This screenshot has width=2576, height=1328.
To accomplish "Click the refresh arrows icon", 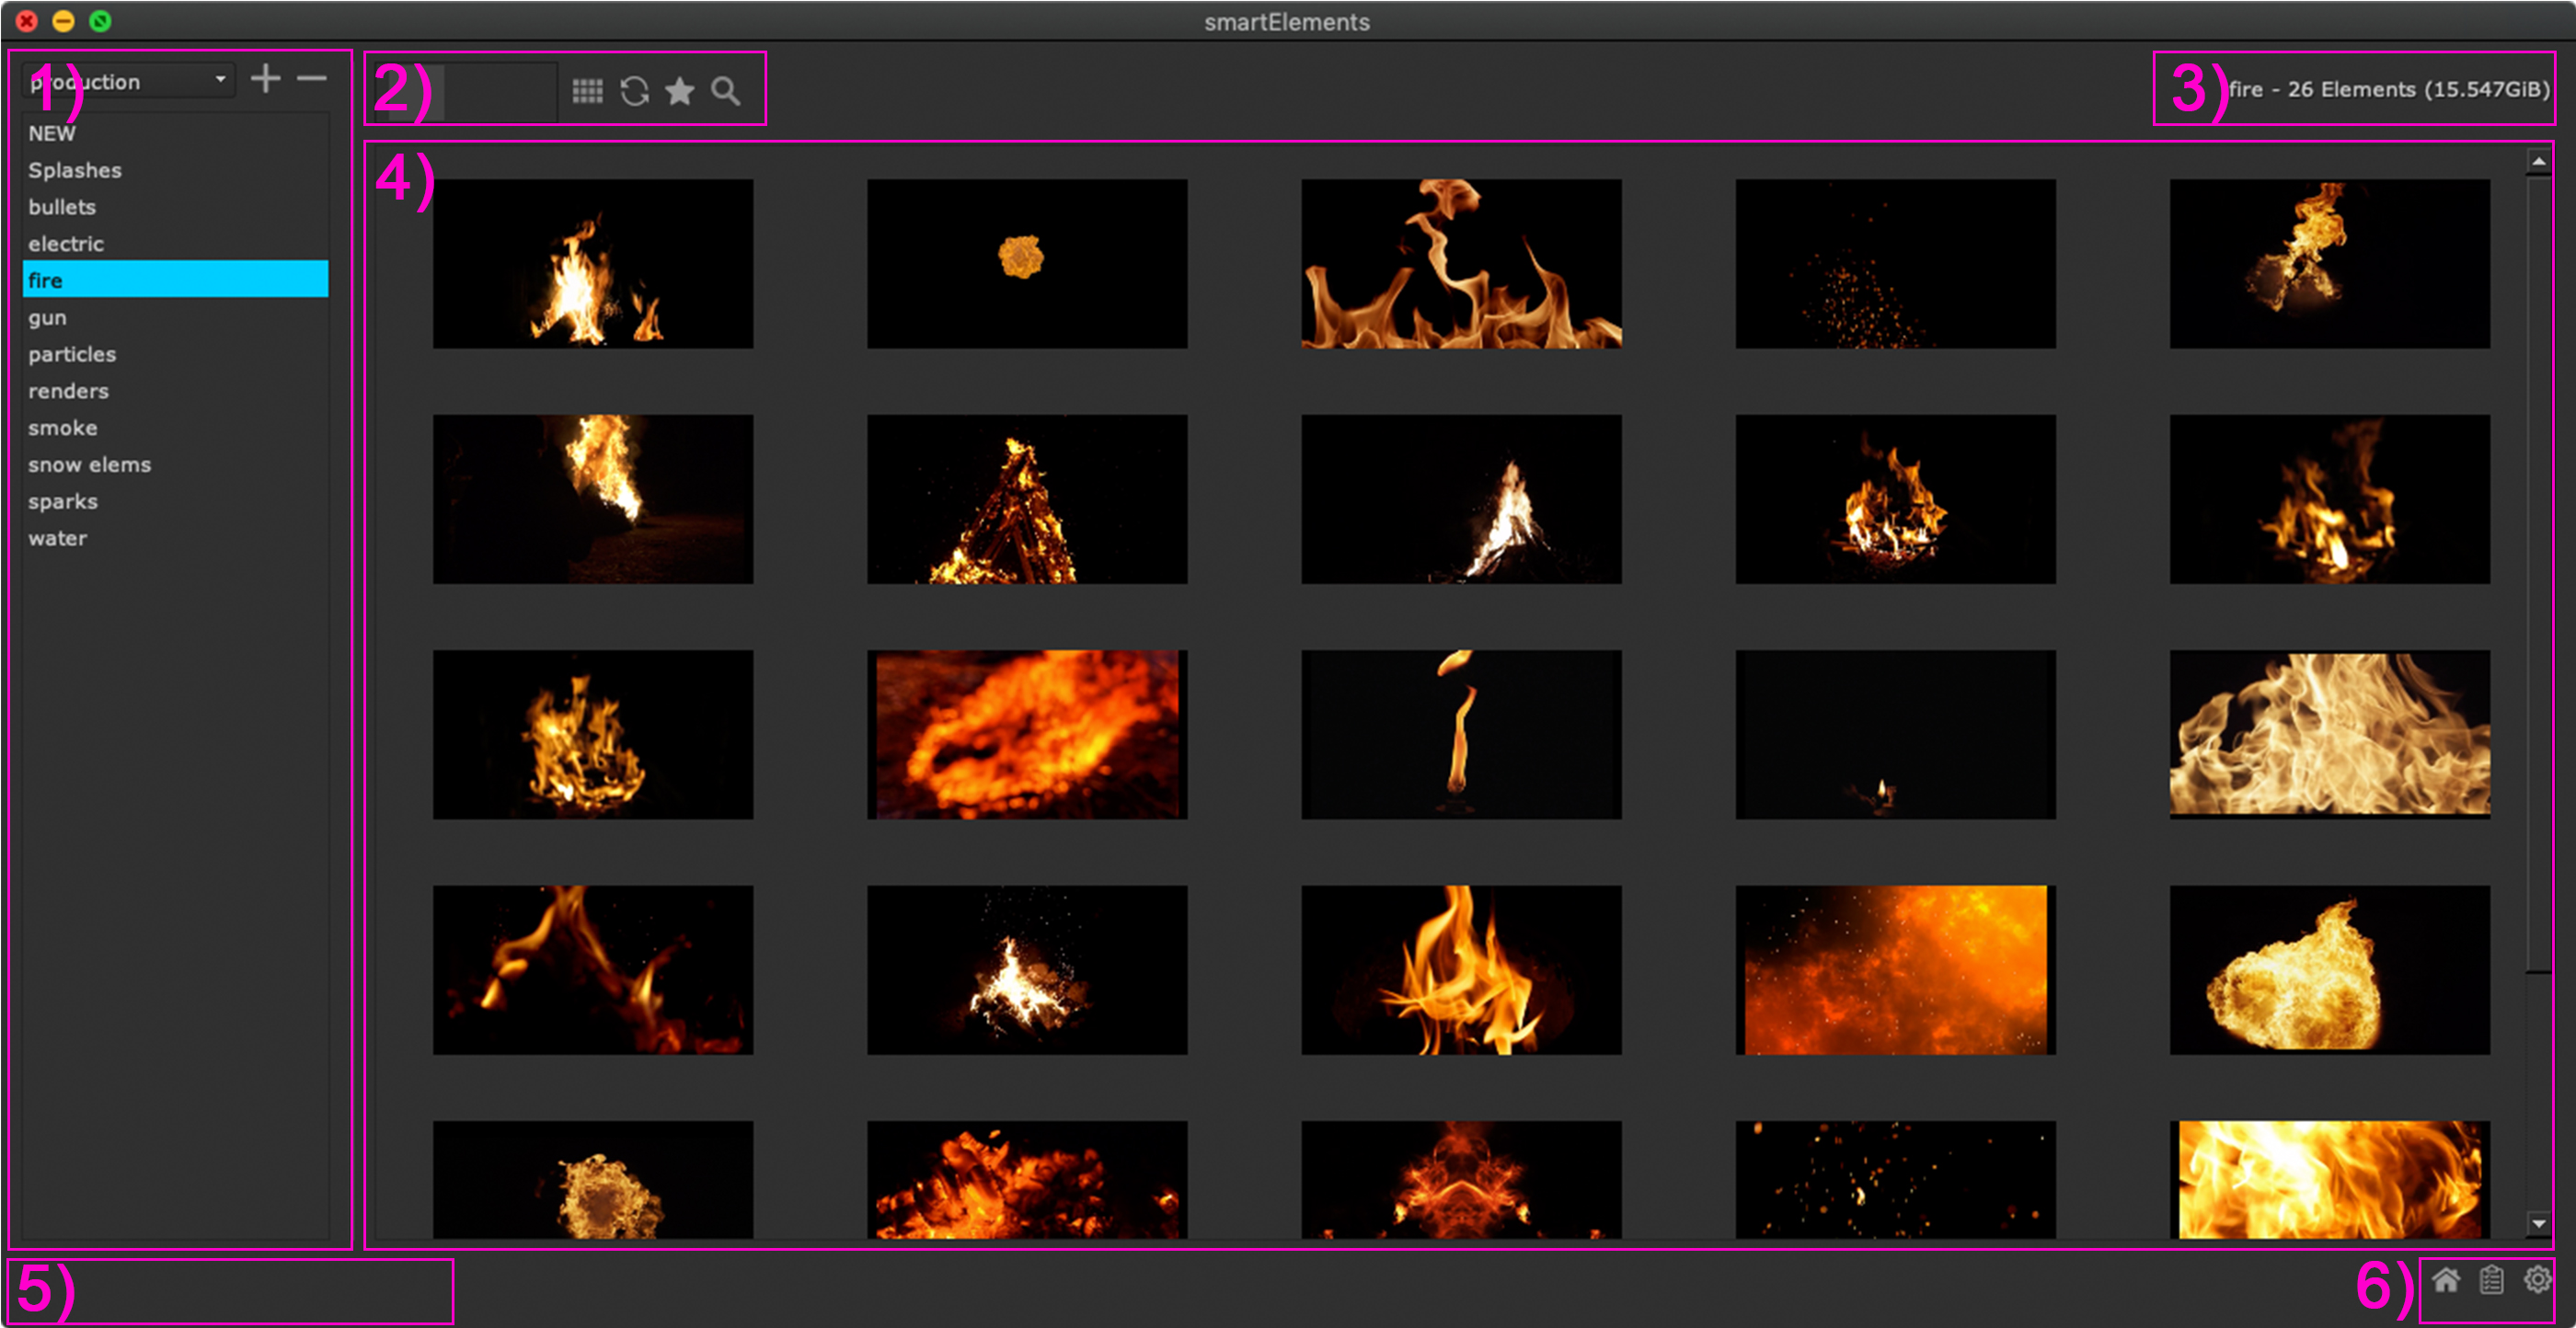I will click(x=634, y=92).
